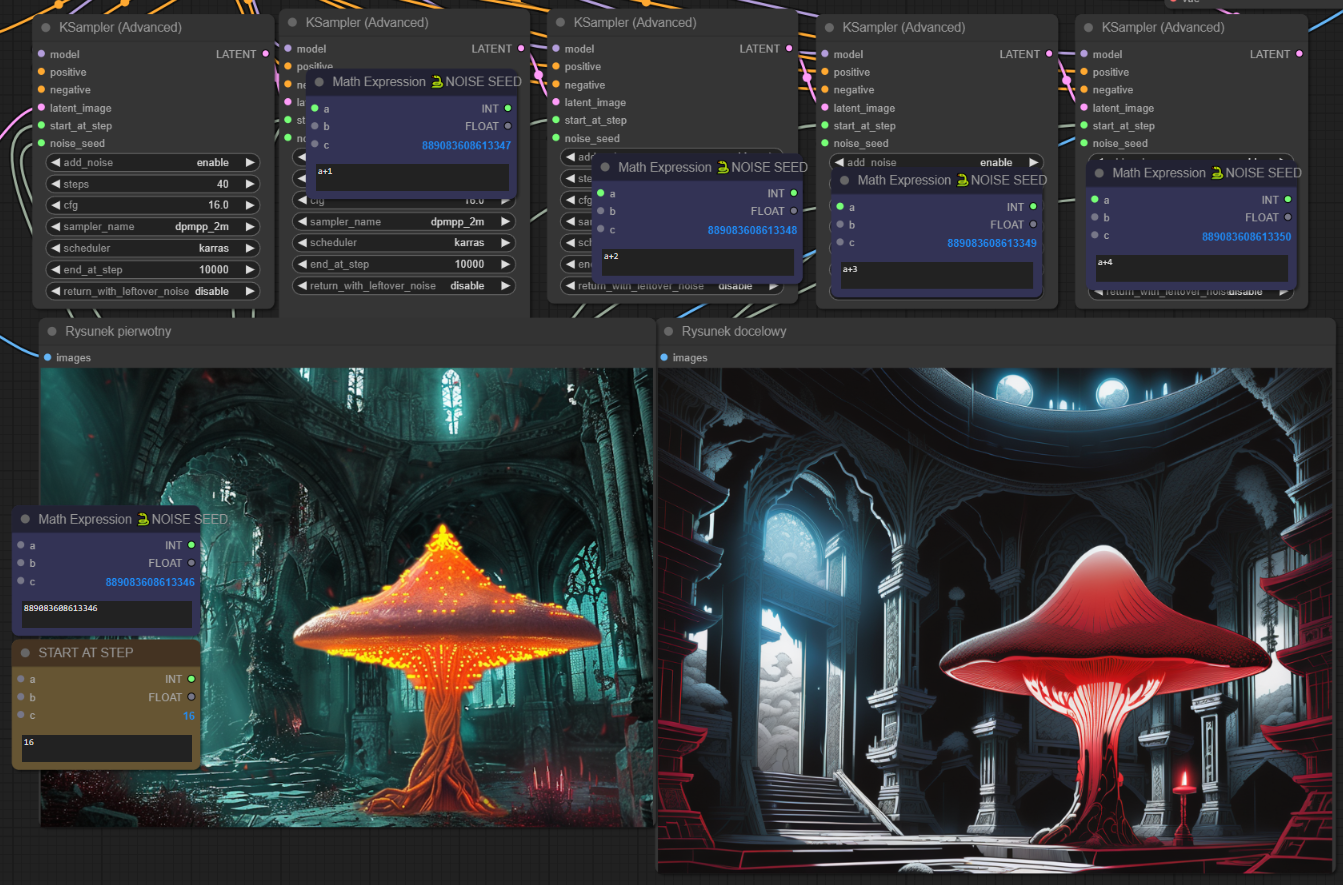Click the collapse dot of the leftmost KSampler node

[46, 28]
